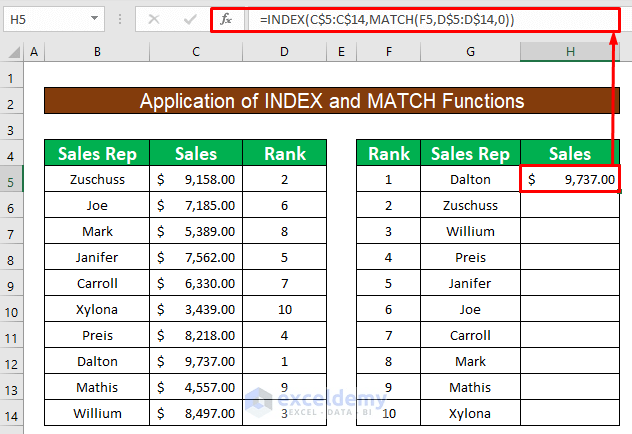Viewport: 632px width, 434px height.
Task: Click the three-dot handle beside the Name Box
Action: pos(120,19)
